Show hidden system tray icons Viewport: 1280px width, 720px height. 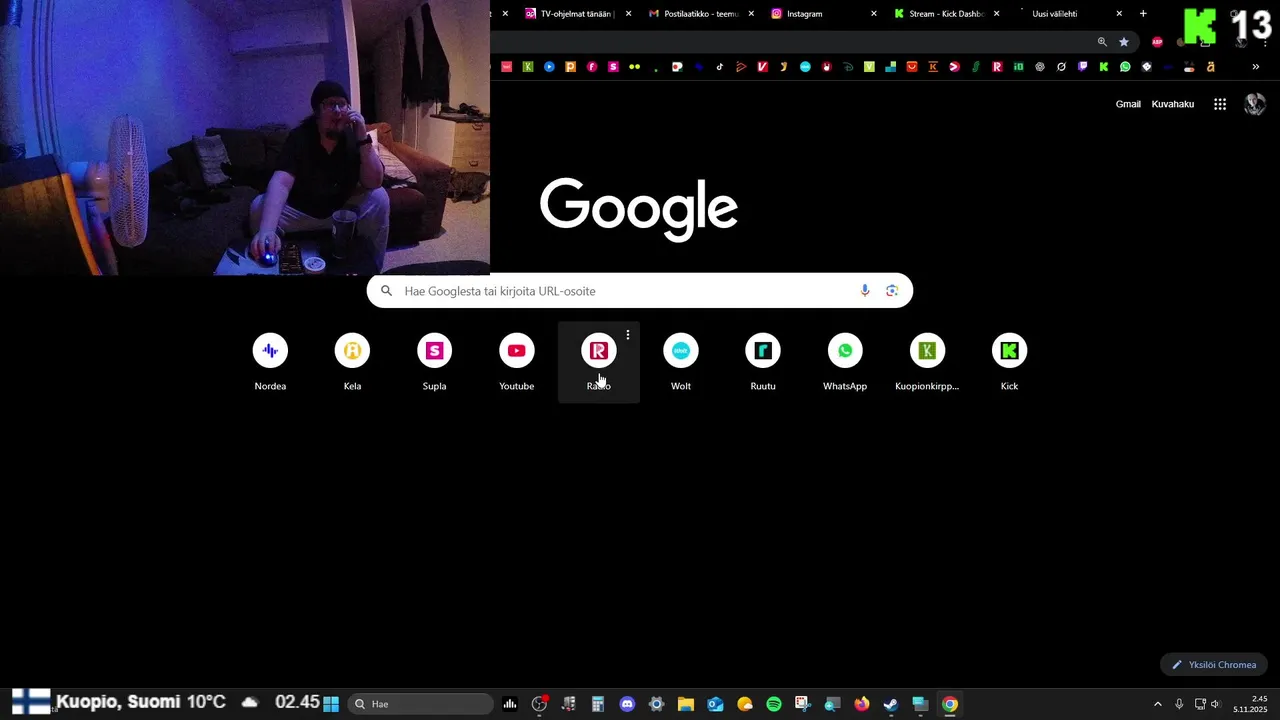pos(1158,704)
